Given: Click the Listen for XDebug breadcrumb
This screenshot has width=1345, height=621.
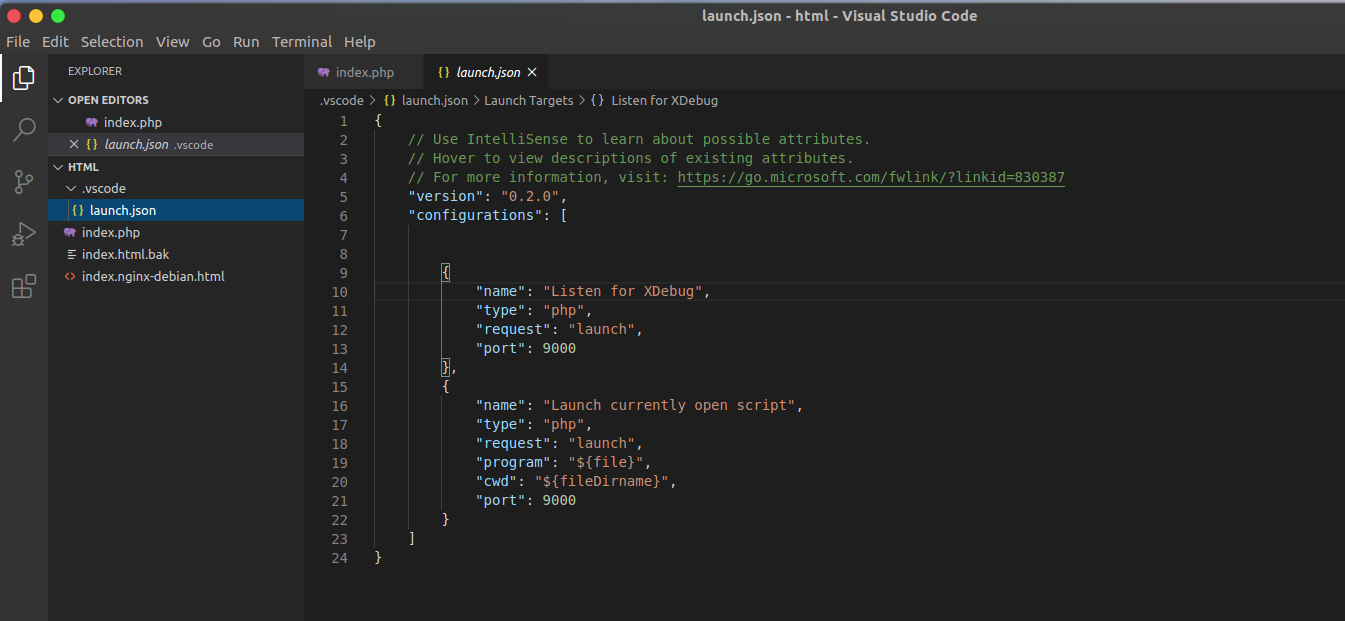Looking at the screenshot, I should click(x=664, y=100).
